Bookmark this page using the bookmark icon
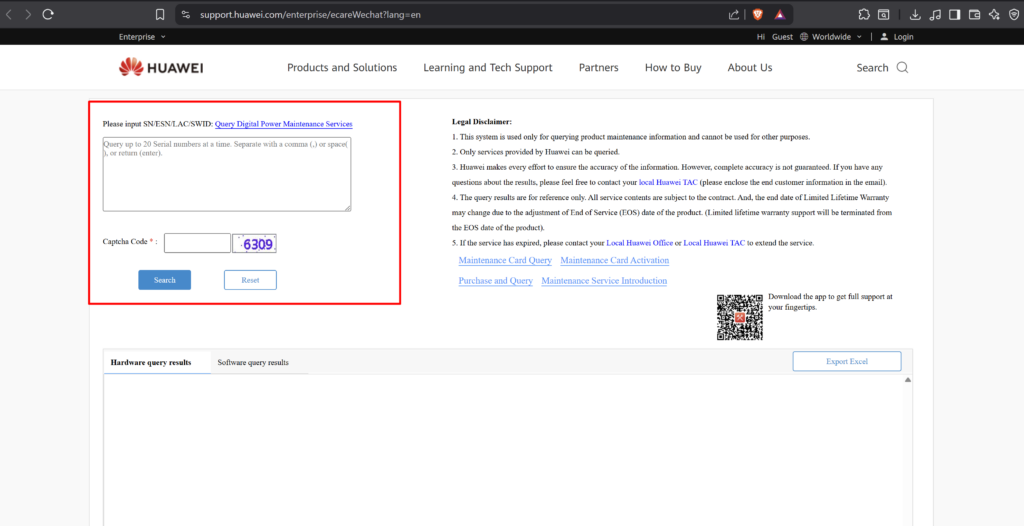Image resolution: width=1024 pixels, height=526 pixels. [160, 14]
